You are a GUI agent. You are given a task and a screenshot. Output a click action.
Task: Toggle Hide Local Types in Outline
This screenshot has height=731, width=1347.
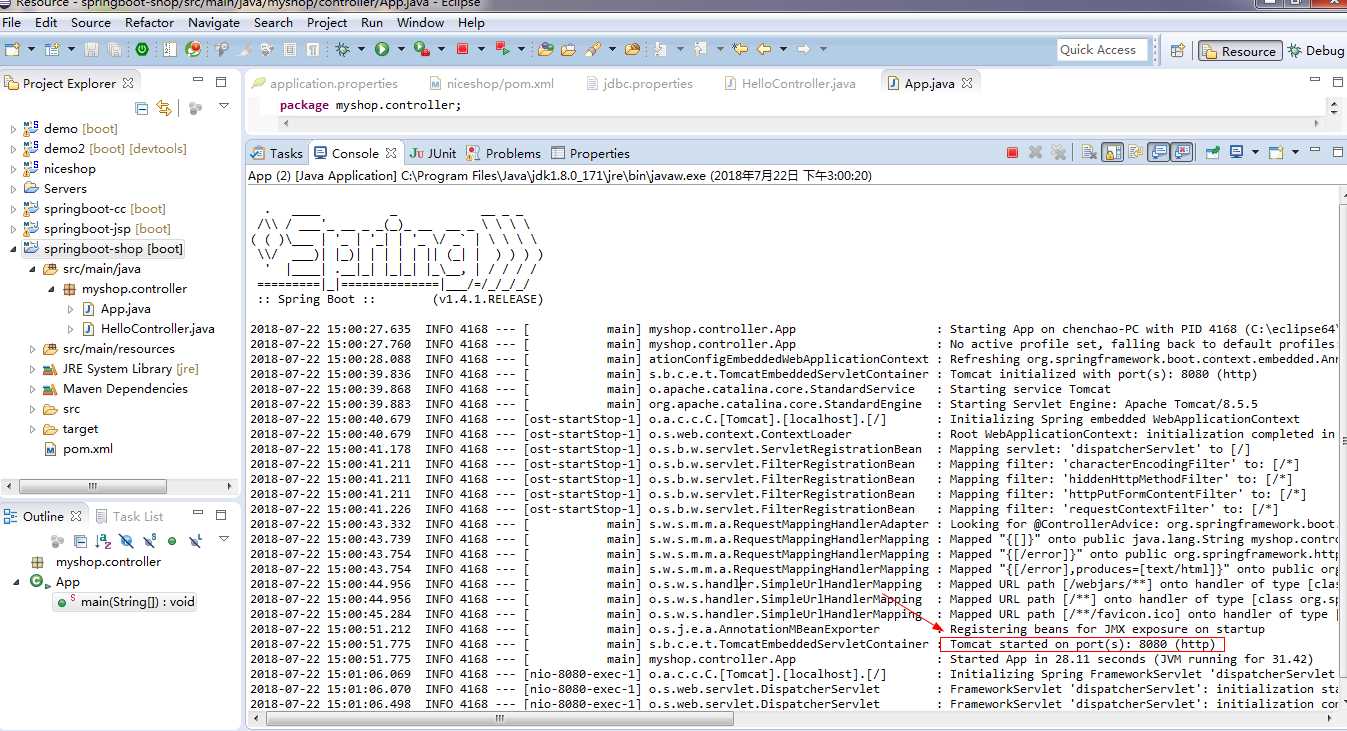tap(195, 541)
